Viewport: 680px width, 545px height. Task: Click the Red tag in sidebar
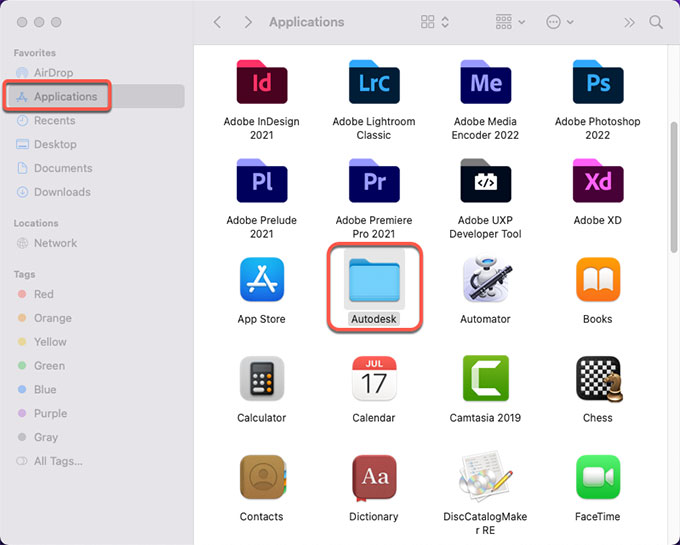click(x=43, y=294)
